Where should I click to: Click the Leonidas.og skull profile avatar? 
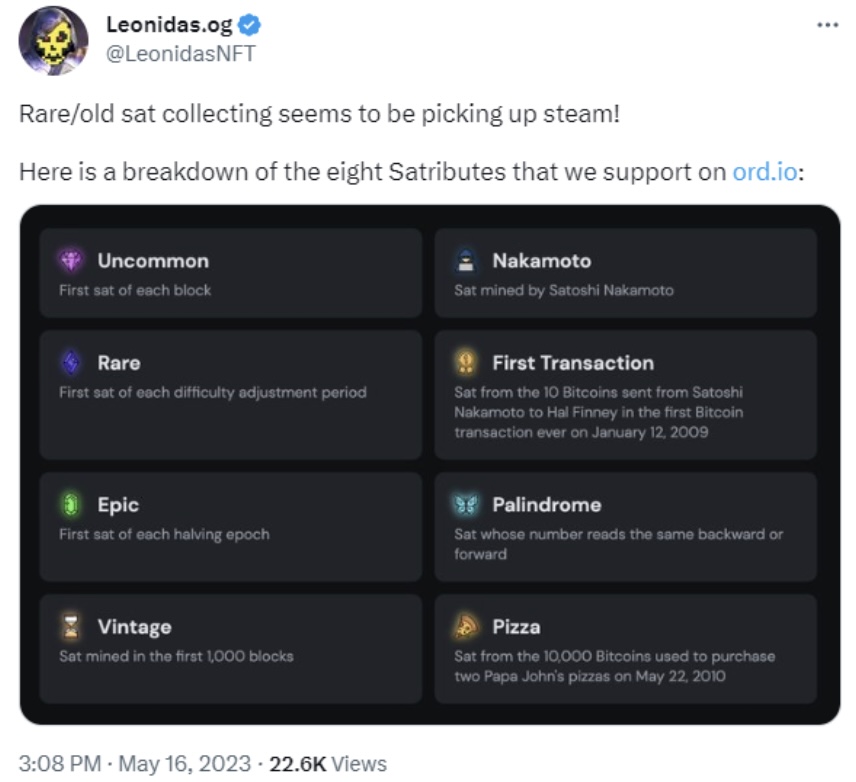[x=54, y=40]
